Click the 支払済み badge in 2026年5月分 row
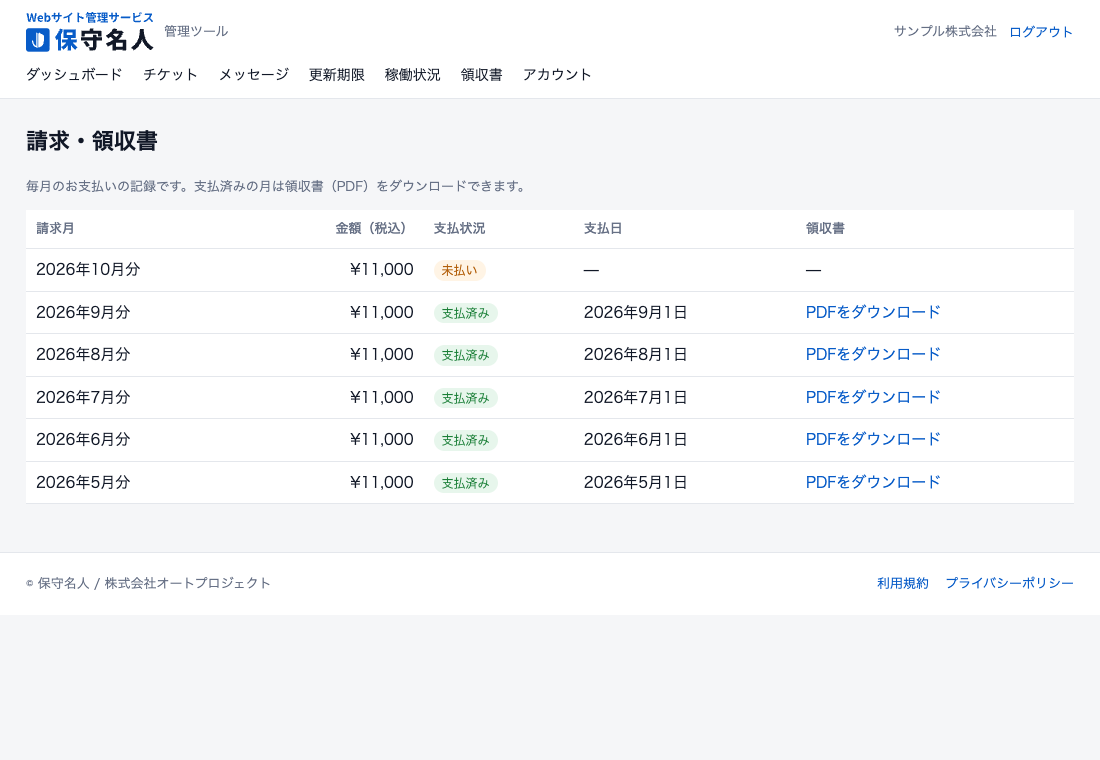 466,483
